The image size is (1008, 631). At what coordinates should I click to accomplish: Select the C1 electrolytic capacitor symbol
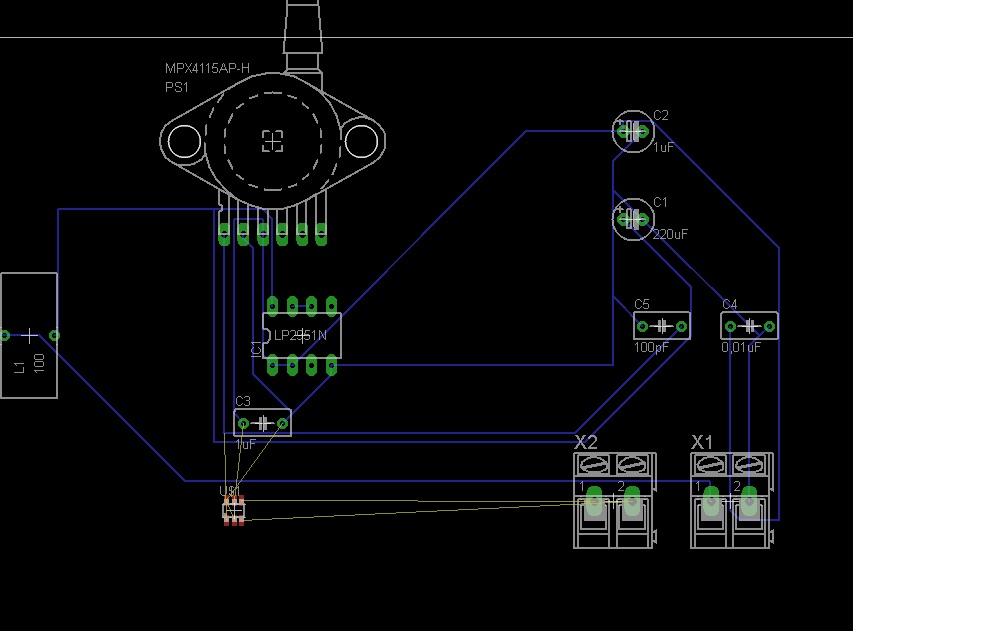(633, 219)
